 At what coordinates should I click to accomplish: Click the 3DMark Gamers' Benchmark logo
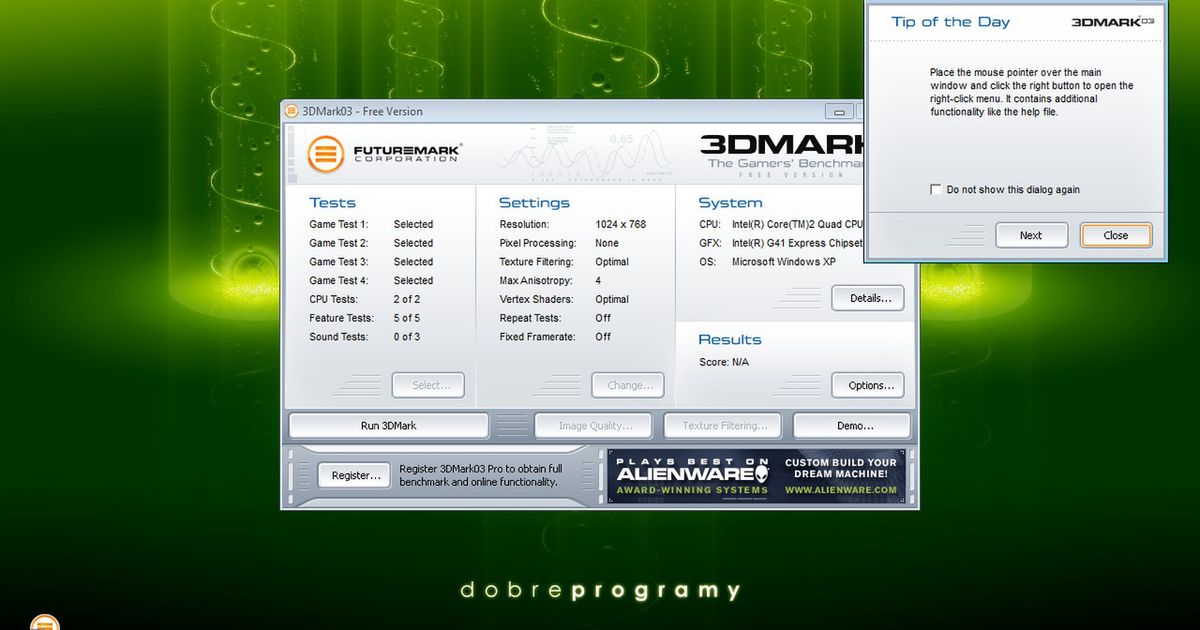(780, 153)
